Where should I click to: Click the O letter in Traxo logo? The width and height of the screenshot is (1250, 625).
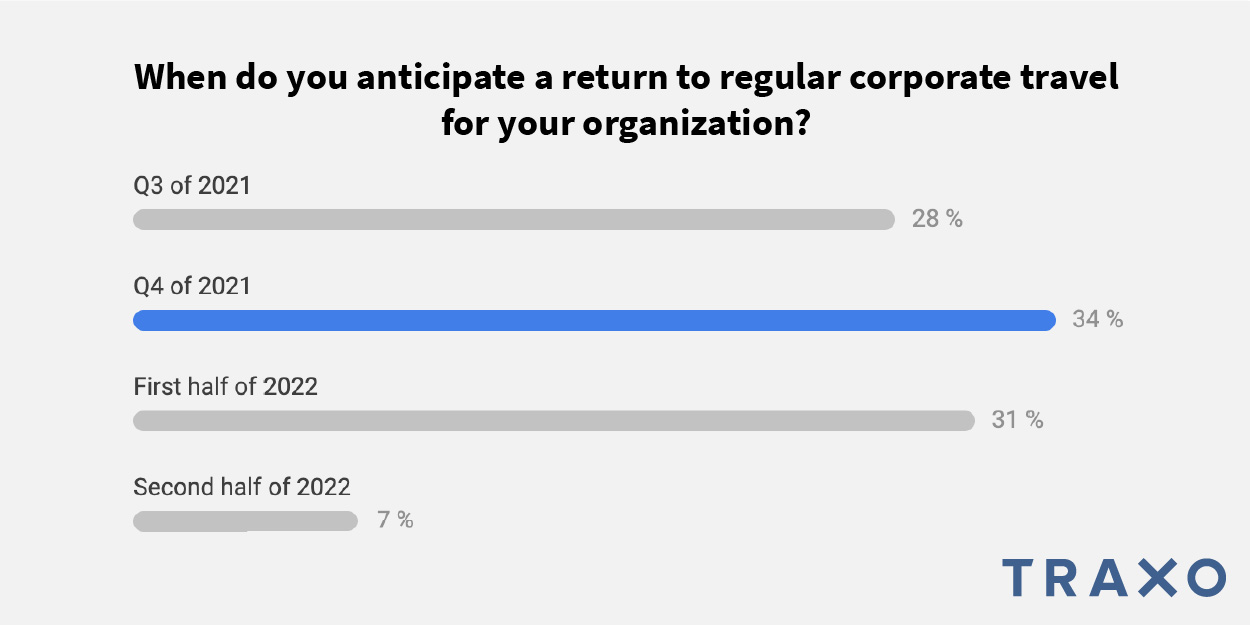pos(1206,578)
